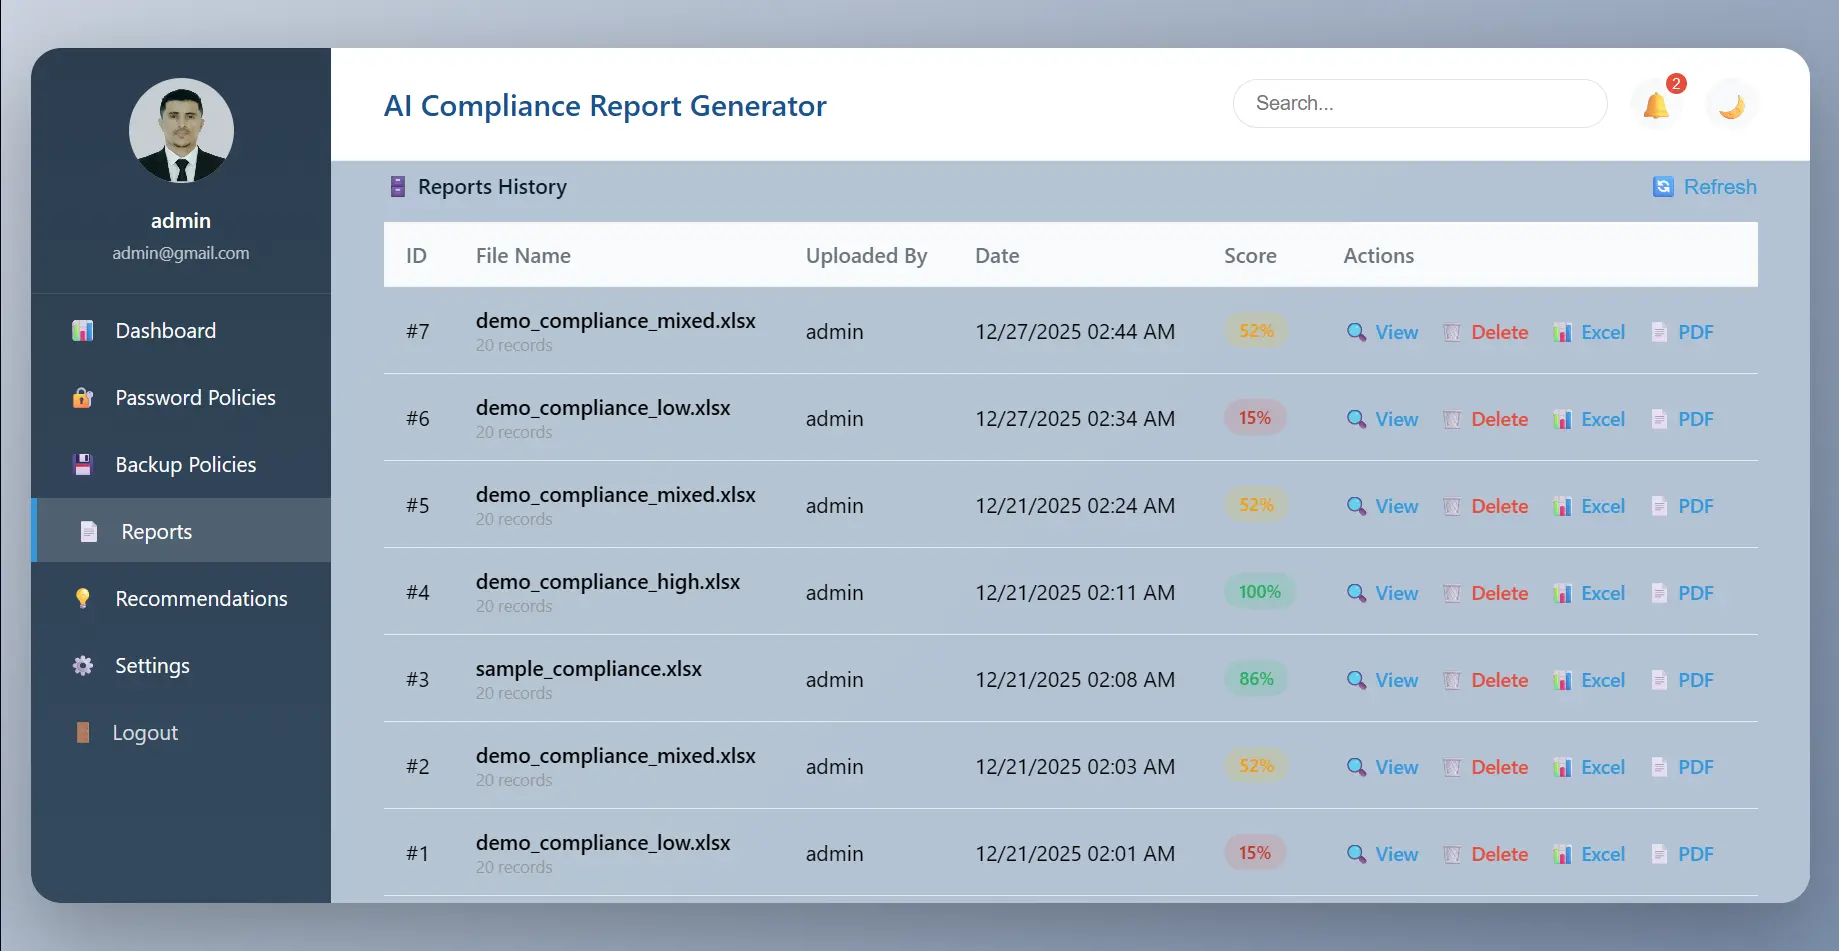Click the admin profile avatar
The height and width of the screenshot is (951, 1839).
(181, 131)
